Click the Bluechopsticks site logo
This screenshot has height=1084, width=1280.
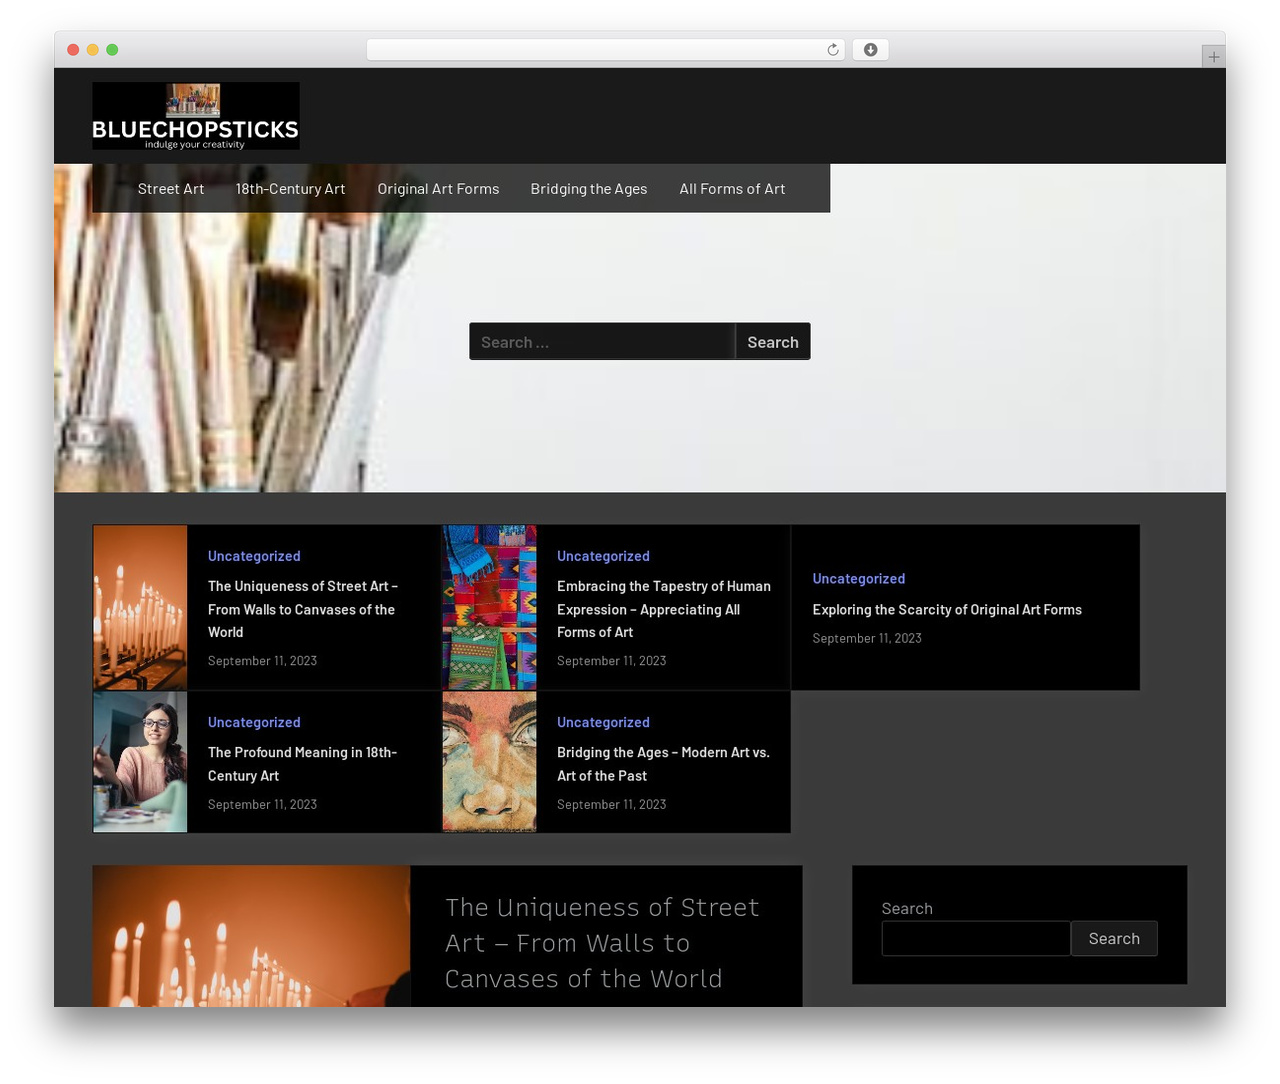coord(196,116)
